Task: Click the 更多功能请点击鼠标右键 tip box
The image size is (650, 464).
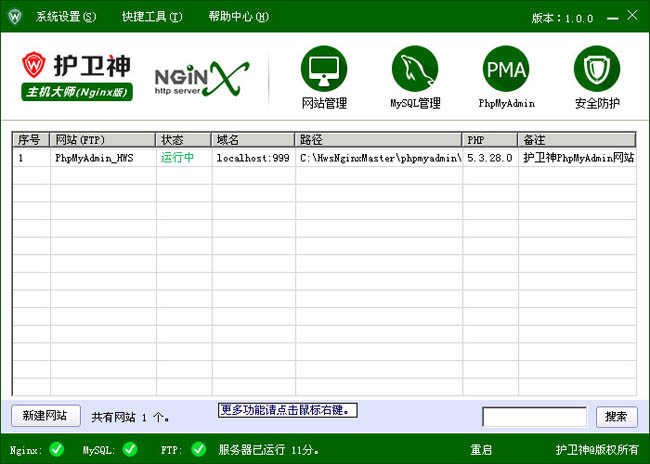Action: [x=288, y=410]
